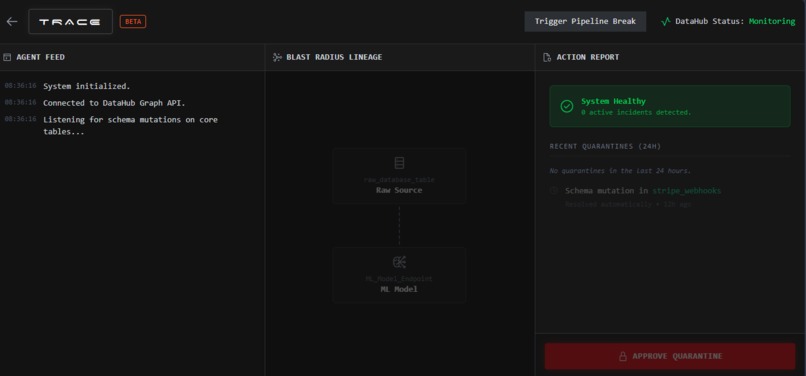Screen dimensions: 806x376
Task: Click the Monitoring status text
Action: 772,22
